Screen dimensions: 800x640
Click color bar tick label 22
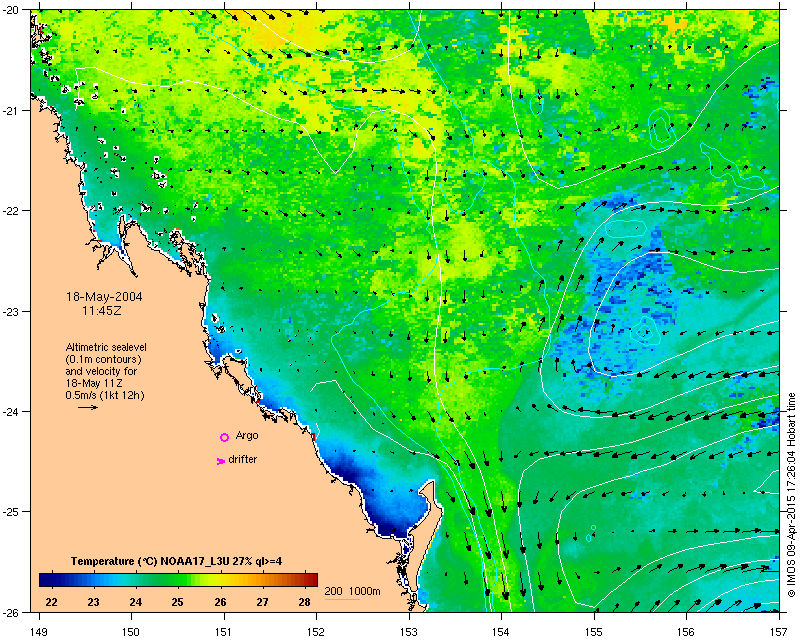click(51, 602)
